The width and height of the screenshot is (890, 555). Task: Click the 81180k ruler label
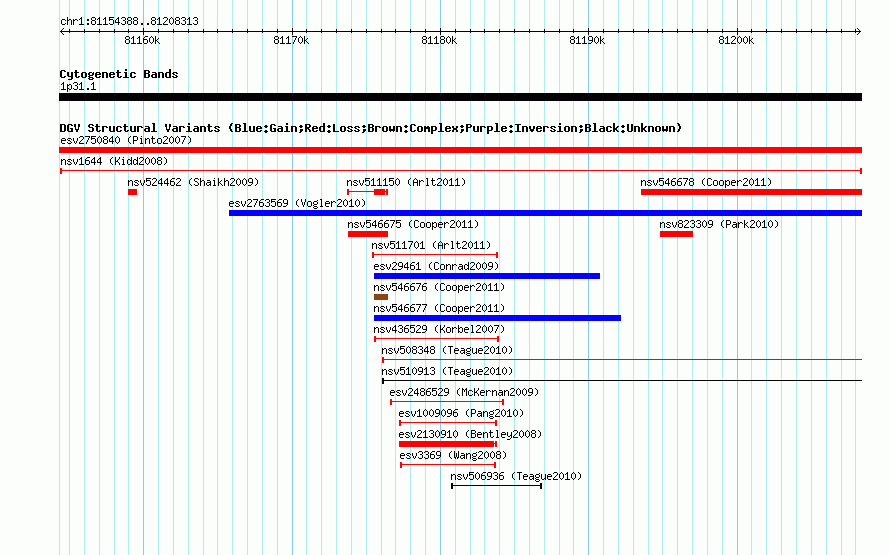[439, 40]
